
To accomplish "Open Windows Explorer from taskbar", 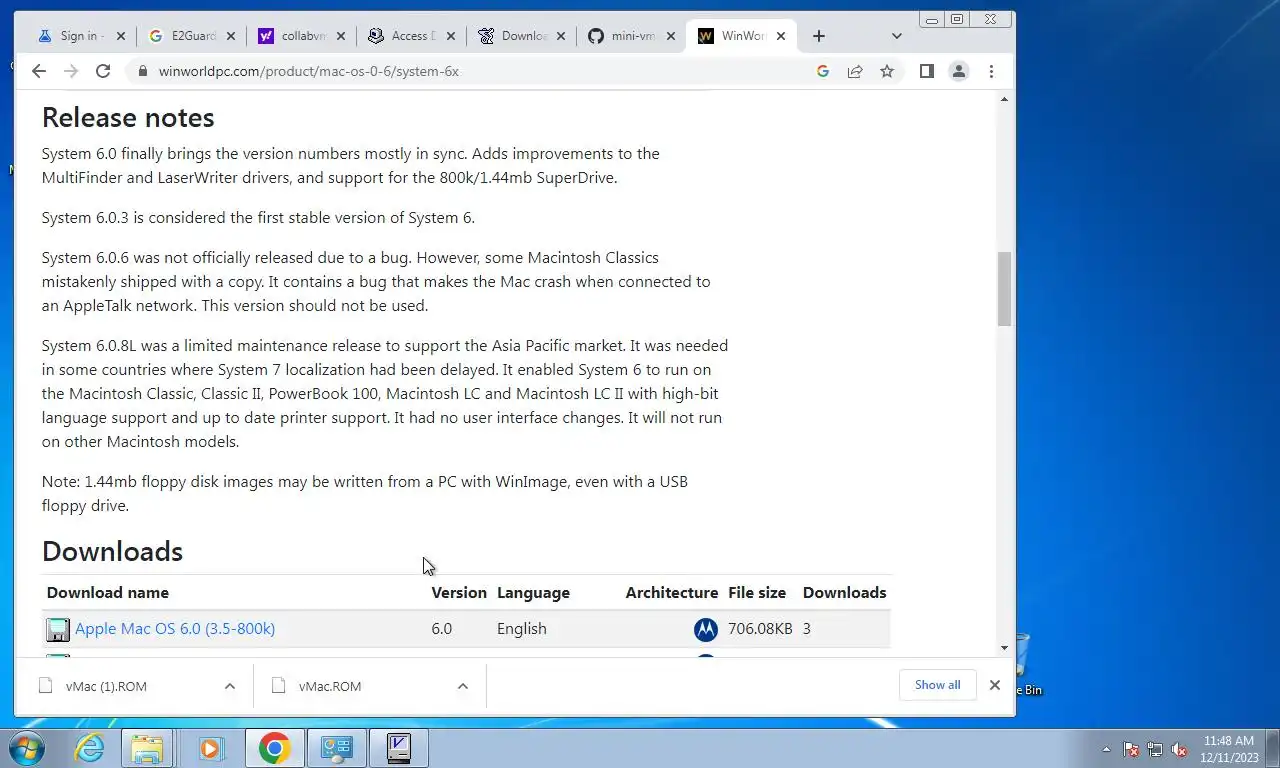I will [x=147, y=748].
